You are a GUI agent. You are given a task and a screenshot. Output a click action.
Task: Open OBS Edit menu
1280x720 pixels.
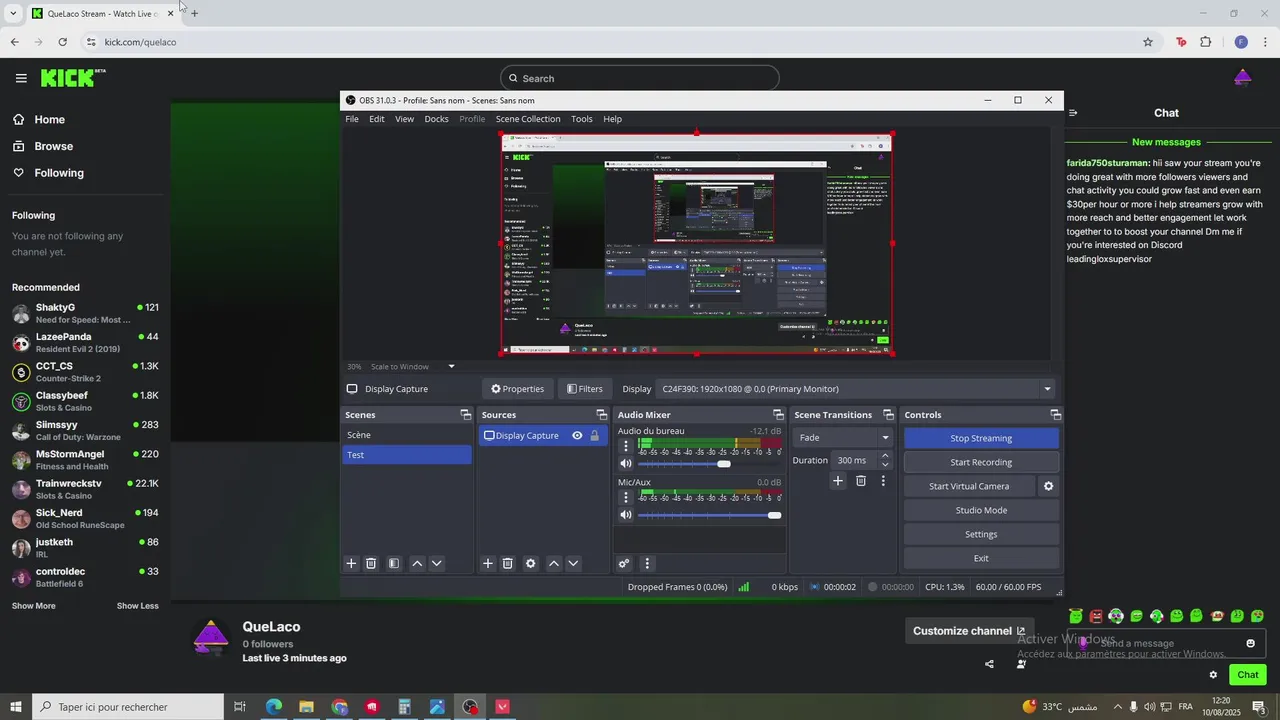pos(377,119)
